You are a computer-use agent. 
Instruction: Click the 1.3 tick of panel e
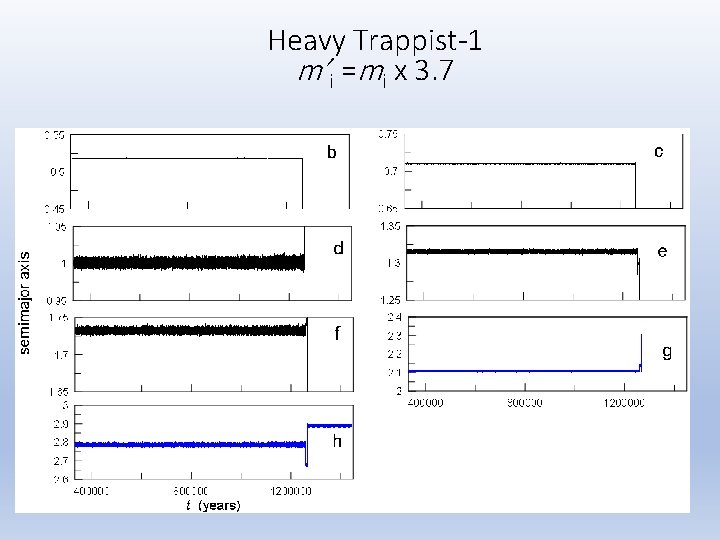(x=394, y=263)
